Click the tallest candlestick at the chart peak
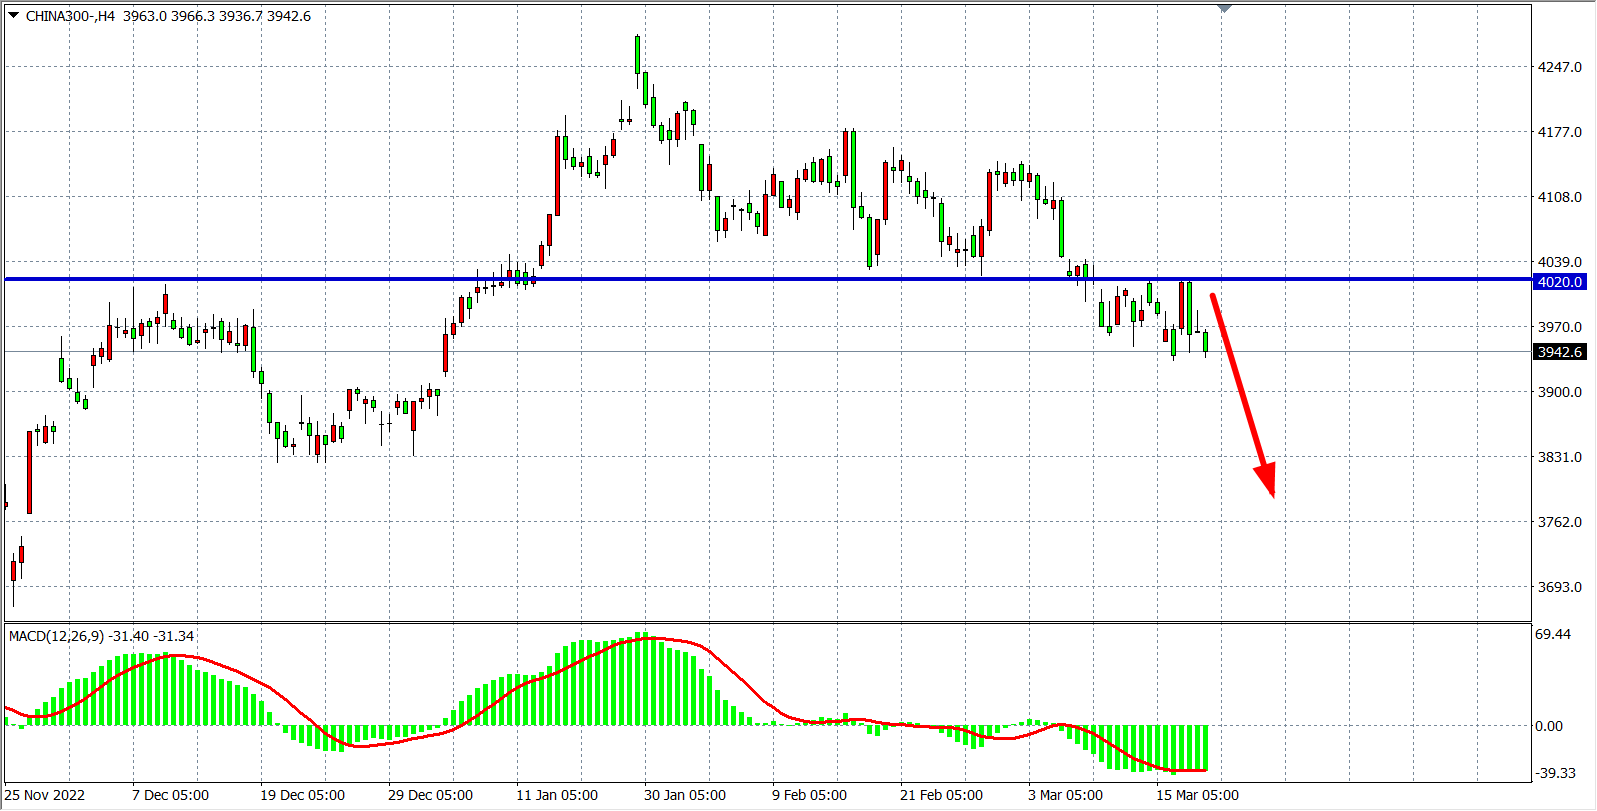 (637, 55)
